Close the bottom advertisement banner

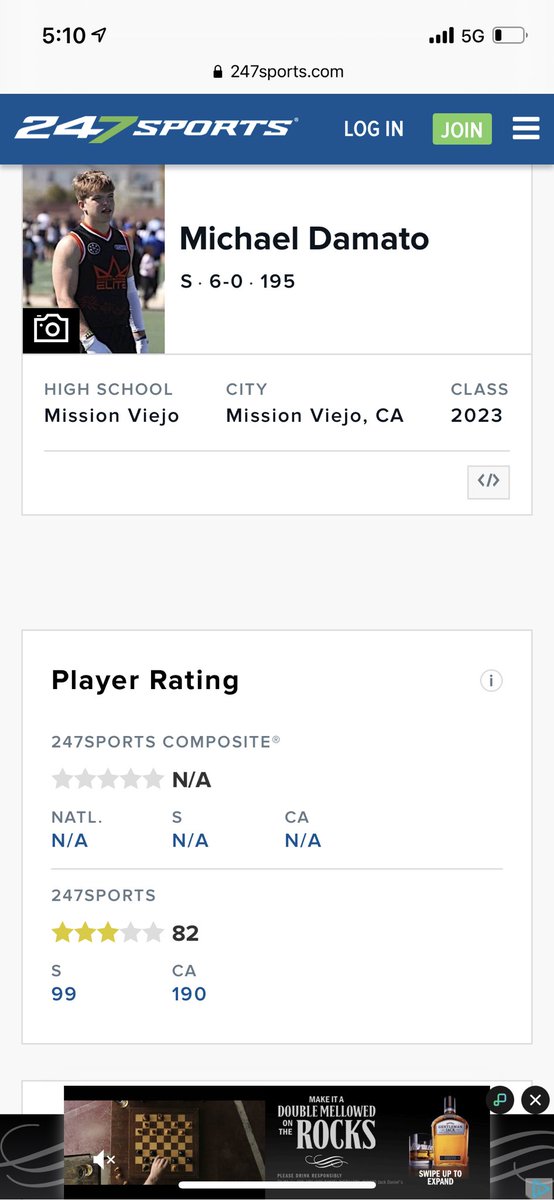tap(536, 1100)
